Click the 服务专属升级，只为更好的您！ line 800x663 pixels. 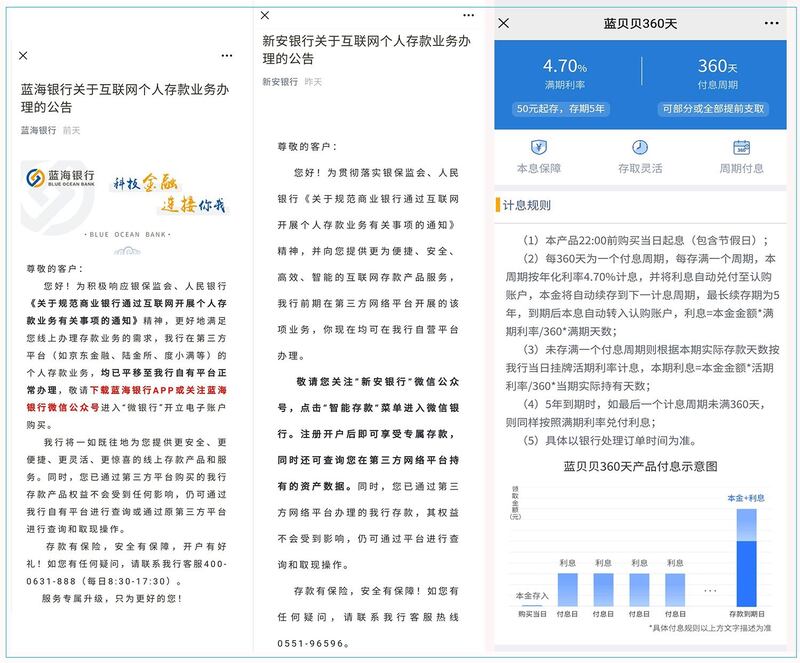tap(112, 598)
